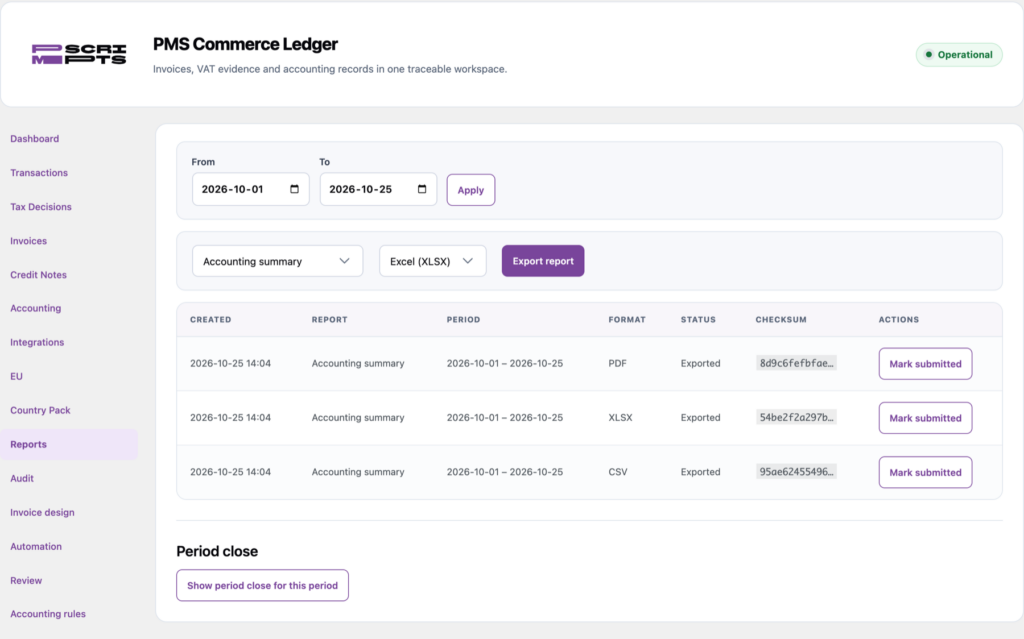Viewport: 1024px width, 639px height.
Task: Open Credit Notes section
Action: pyautogui.click(x=39, y=274)
